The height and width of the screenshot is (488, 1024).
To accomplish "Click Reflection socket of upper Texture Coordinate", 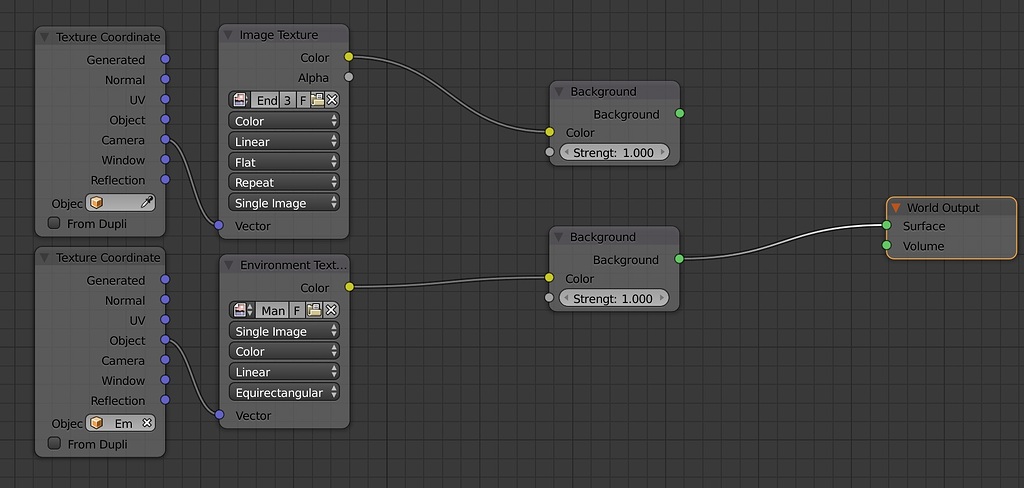I will pyautogui.click(x=165, y=180).
